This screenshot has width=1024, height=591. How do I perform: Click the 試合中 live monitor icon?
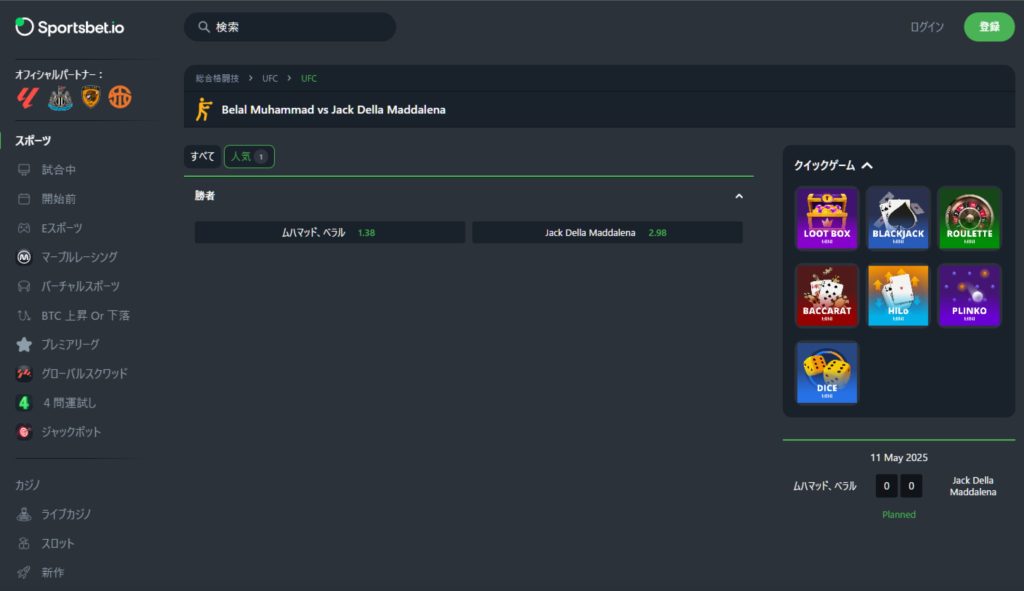click(x=24, y=170)
